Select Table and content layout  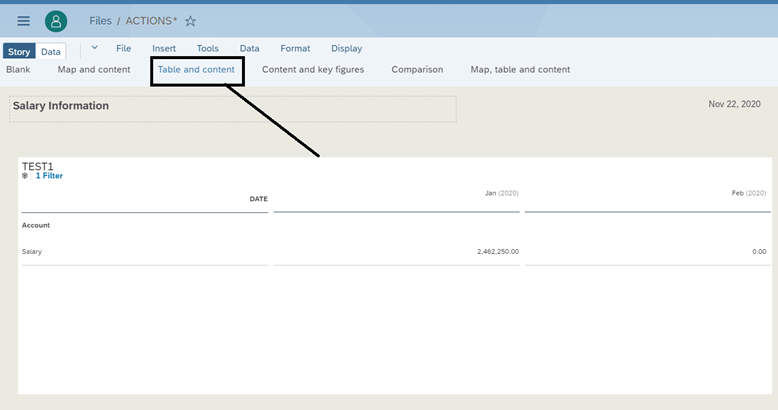coord(196,69)
